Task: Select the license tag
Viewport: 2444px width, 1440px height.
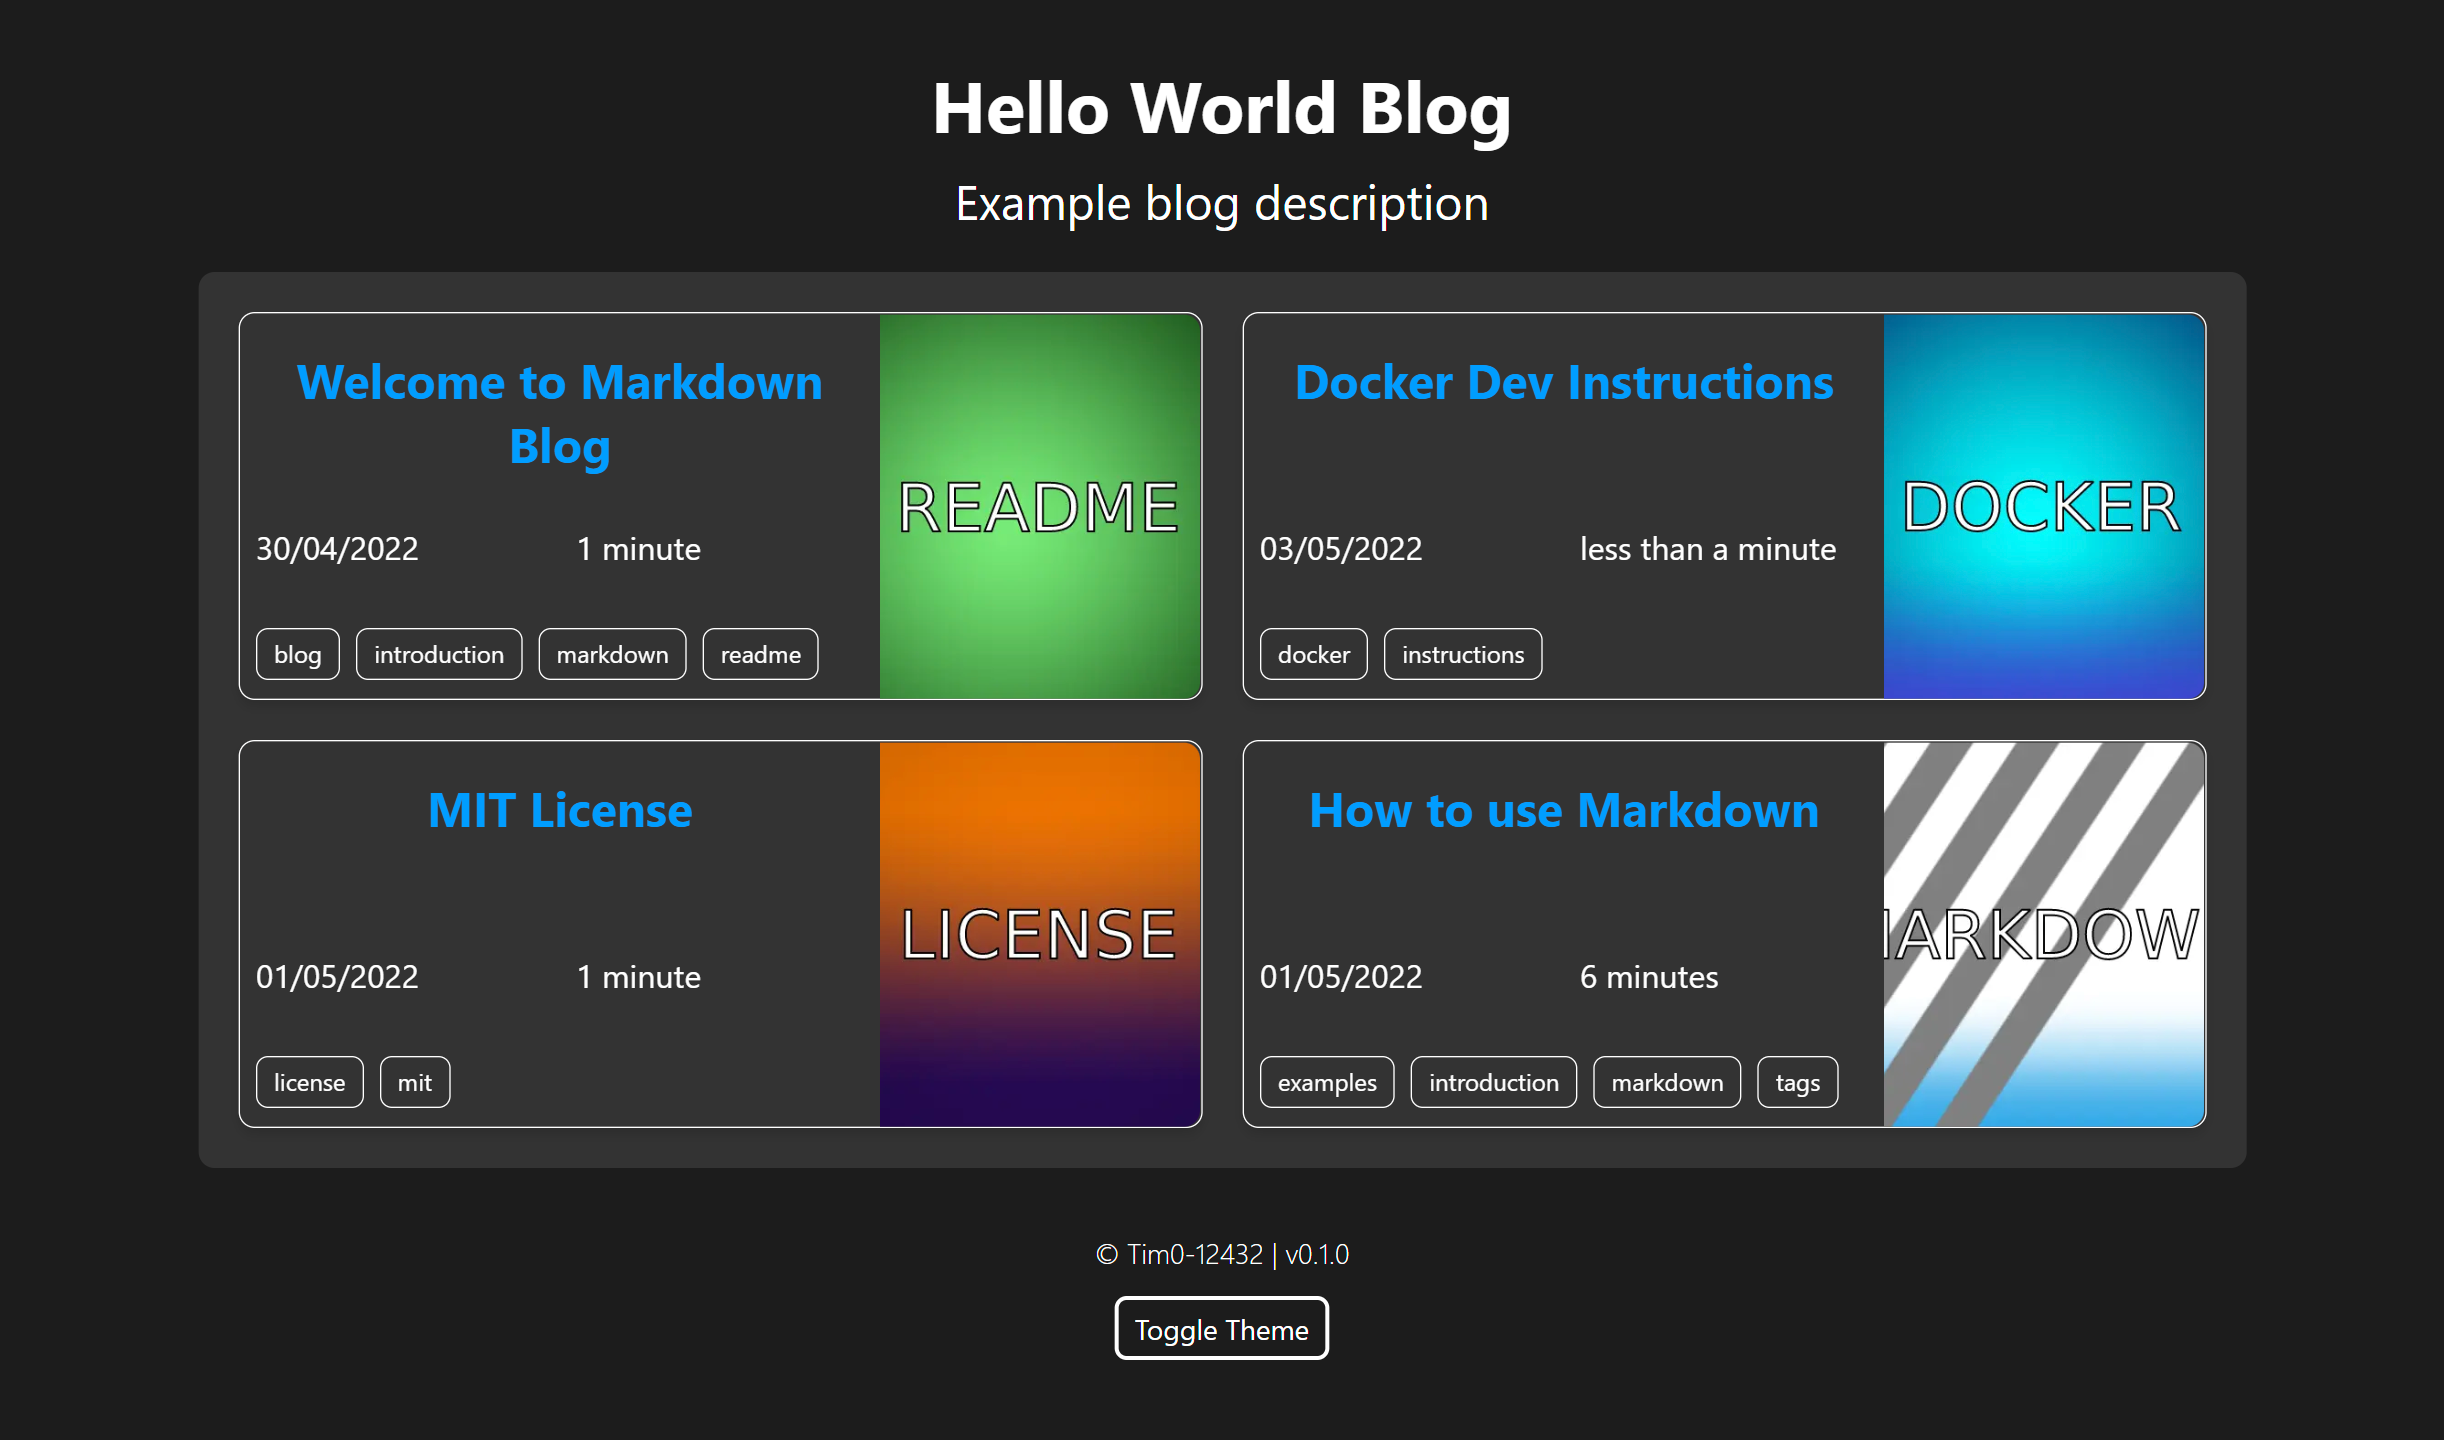Action: pyautogui.click(x=309, y=1083)
